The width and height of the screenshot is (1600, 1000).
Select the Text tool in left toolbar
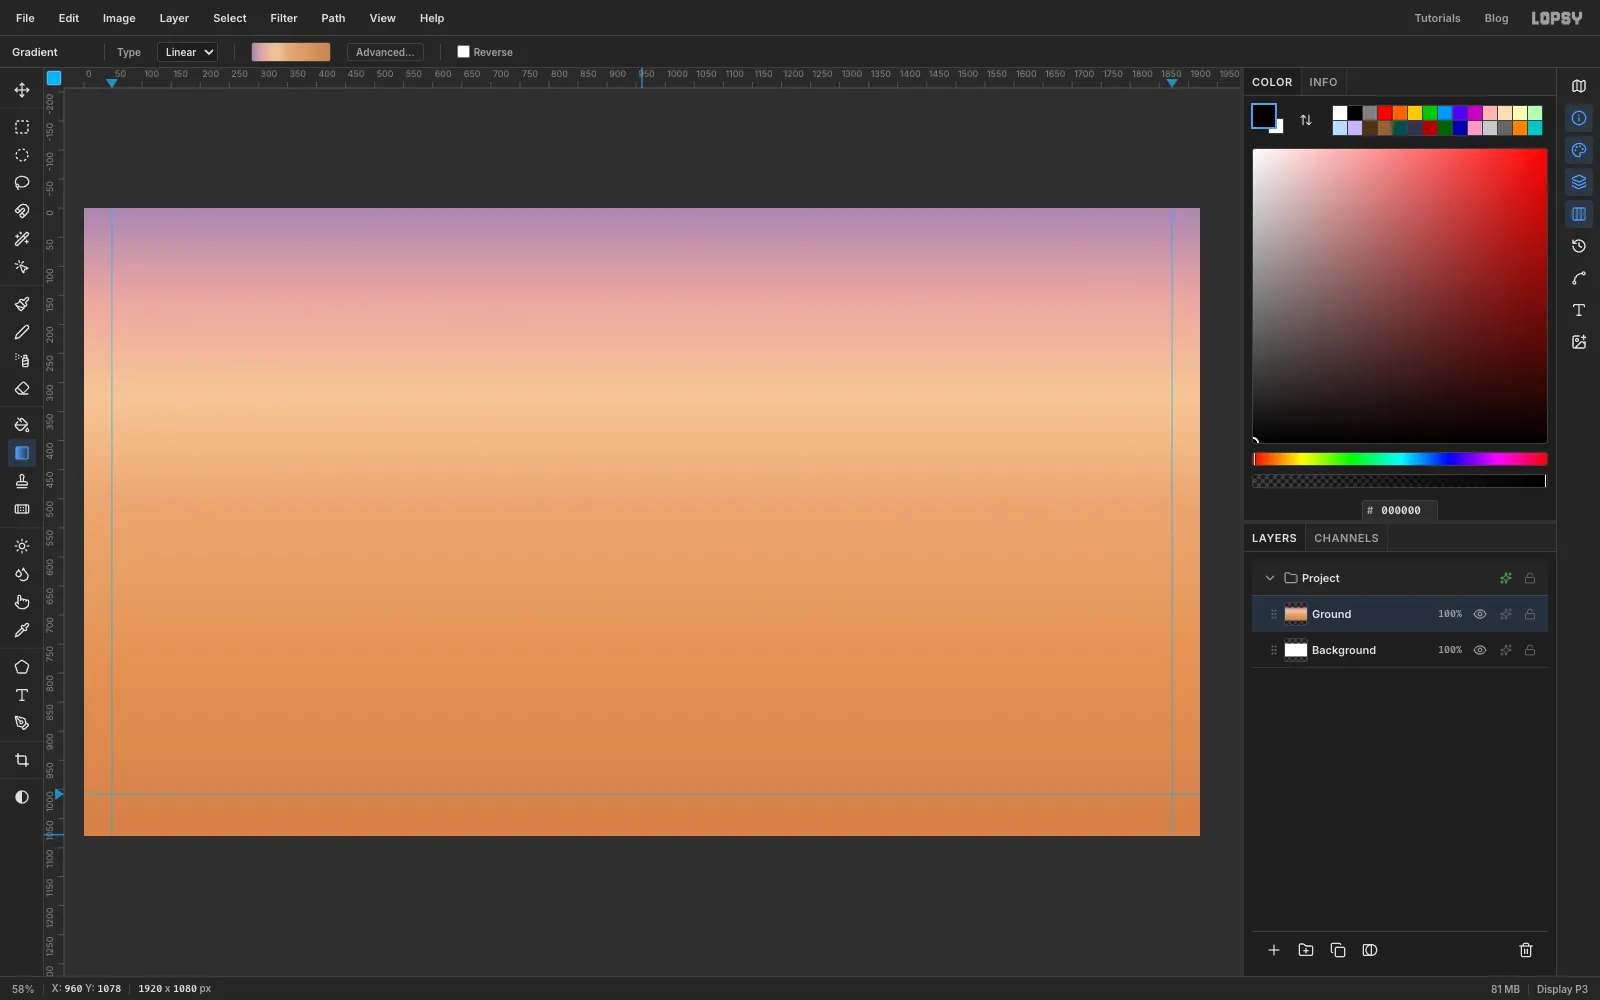(x=22, y=695)
